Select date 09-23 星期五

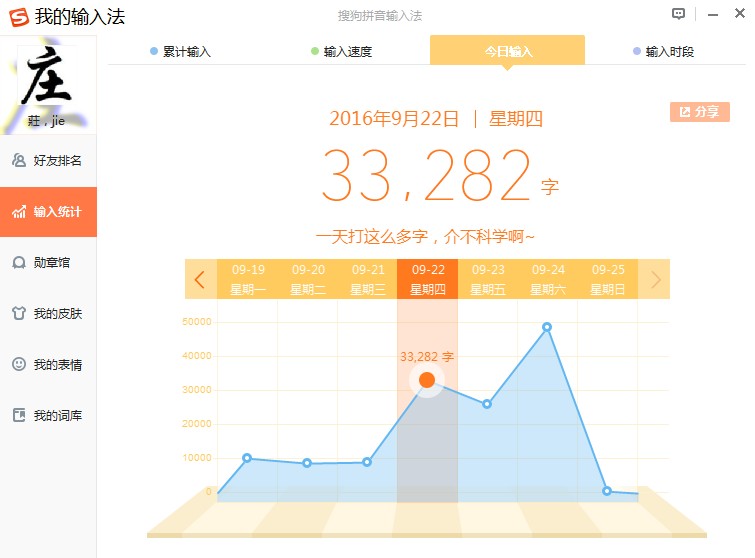(487, 279)
